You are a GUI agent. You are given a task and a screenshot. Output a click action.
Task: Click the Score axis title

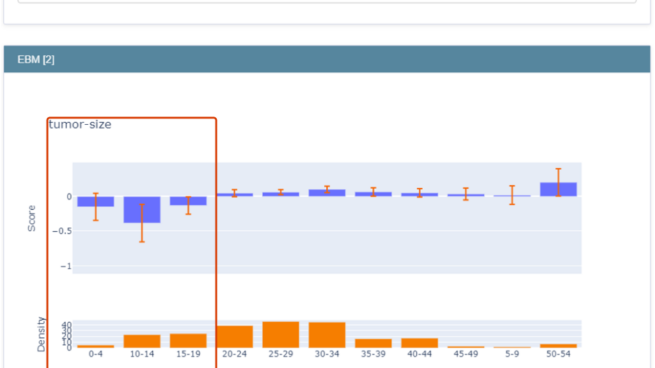pos(32,218)
